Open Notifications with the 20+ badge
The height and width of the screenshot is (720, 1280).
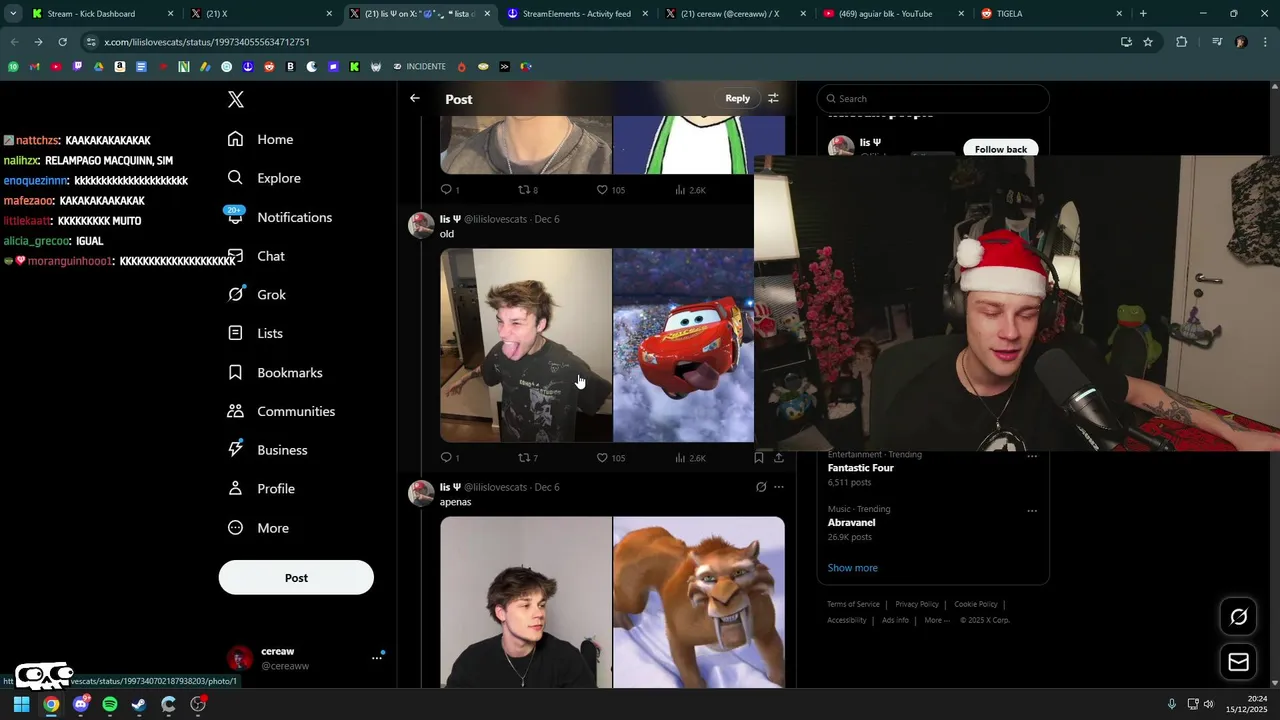pos(279,217)
